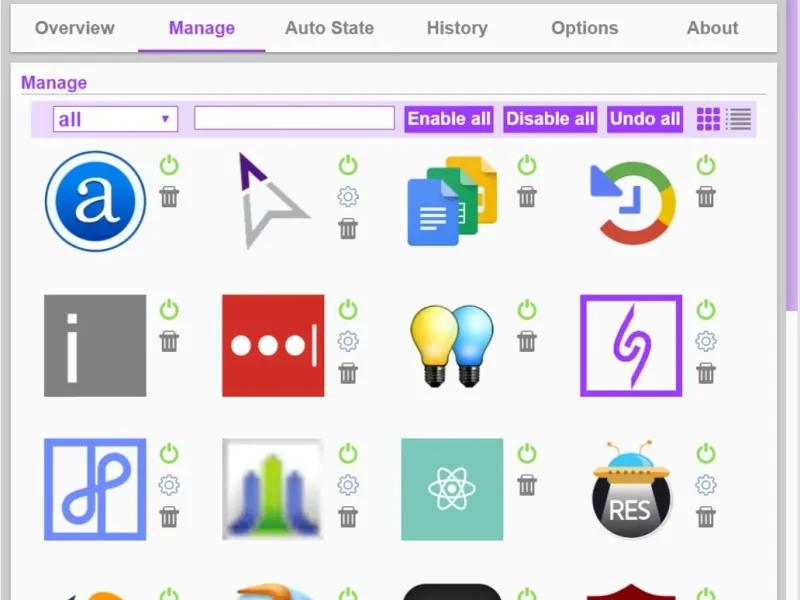
Task: Delete the purple square swirl extension
Action: (x=706, y=373)
